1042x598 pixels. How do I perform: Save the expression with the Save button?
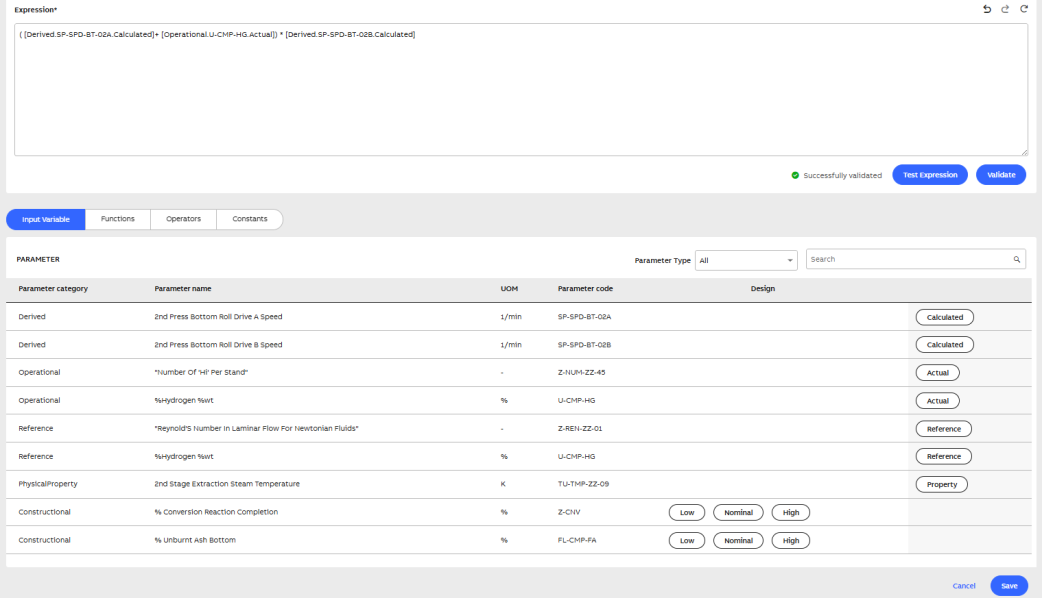click(1009, 586)
